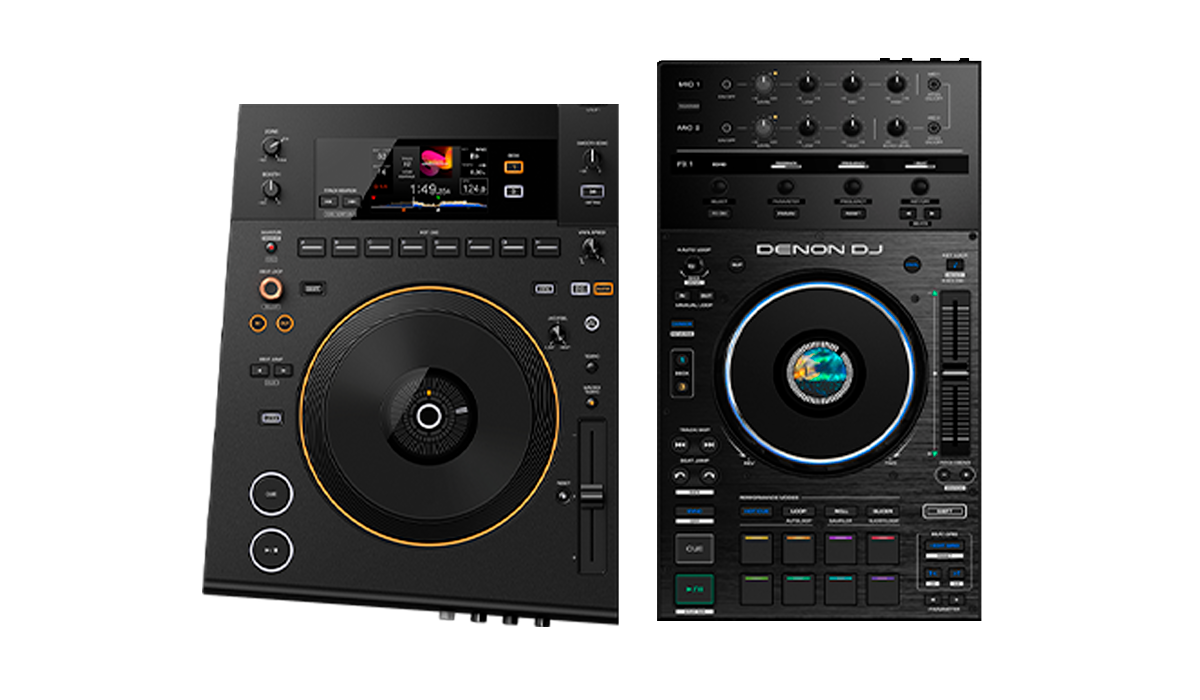Enable the SLIP button on the Pioneer player

point(271,417)
